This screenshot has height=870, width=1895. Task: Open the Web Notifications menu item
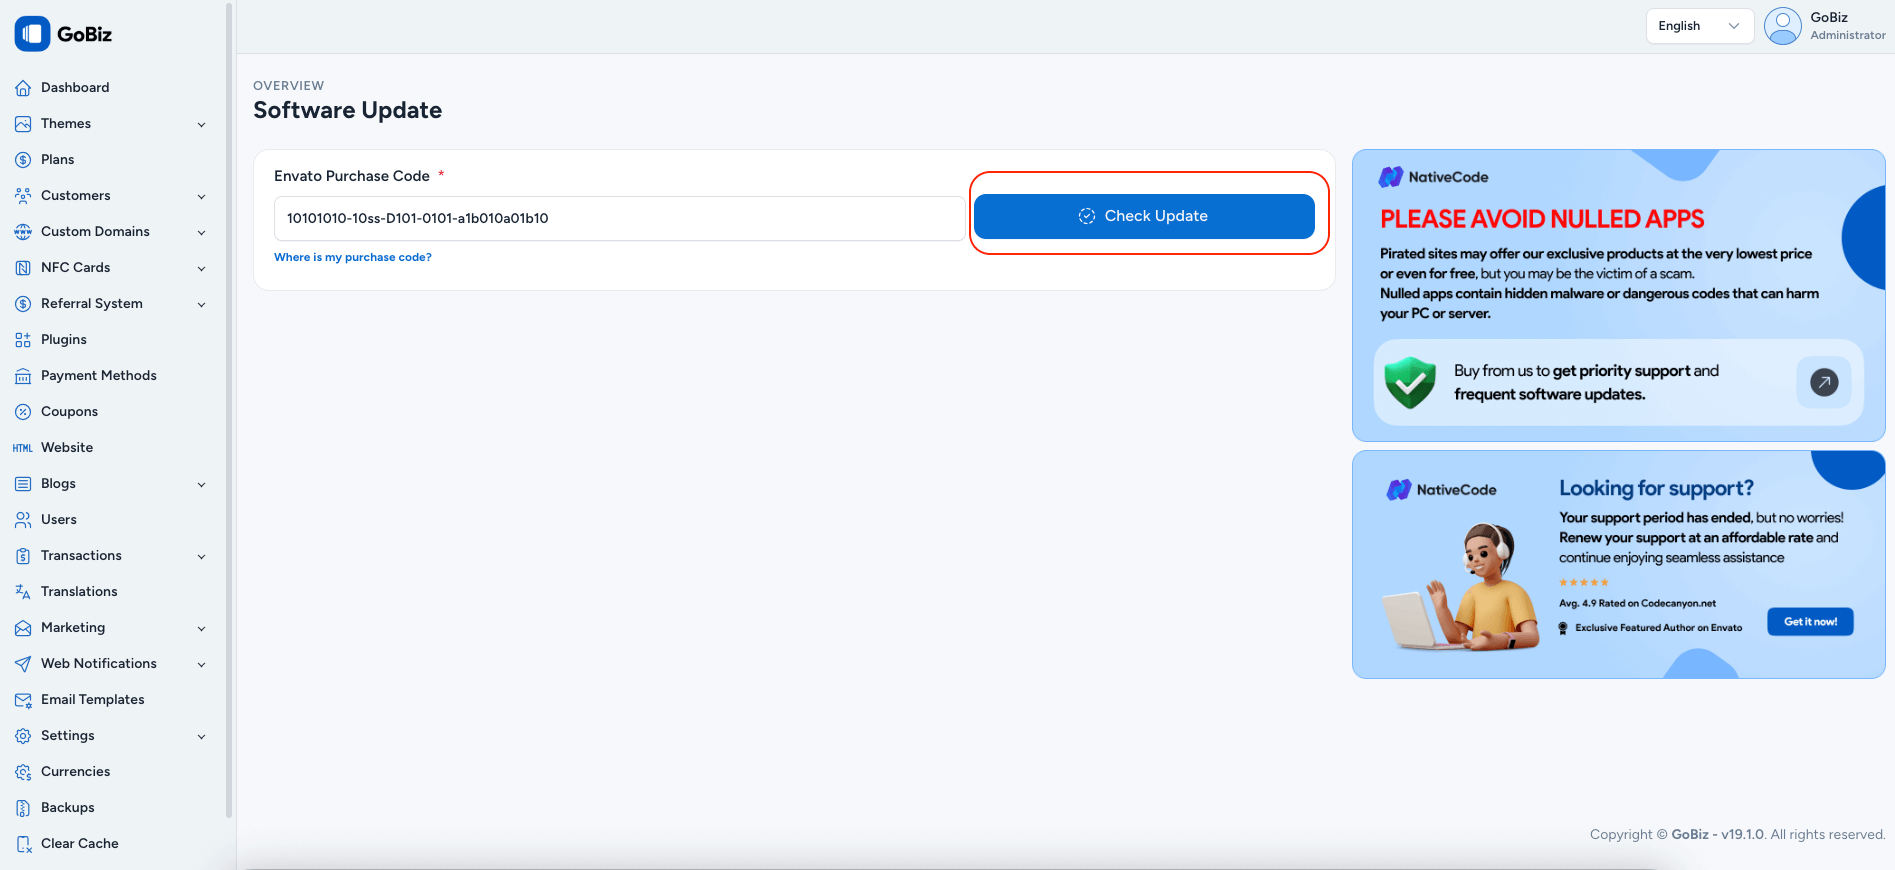pos(112,664)
